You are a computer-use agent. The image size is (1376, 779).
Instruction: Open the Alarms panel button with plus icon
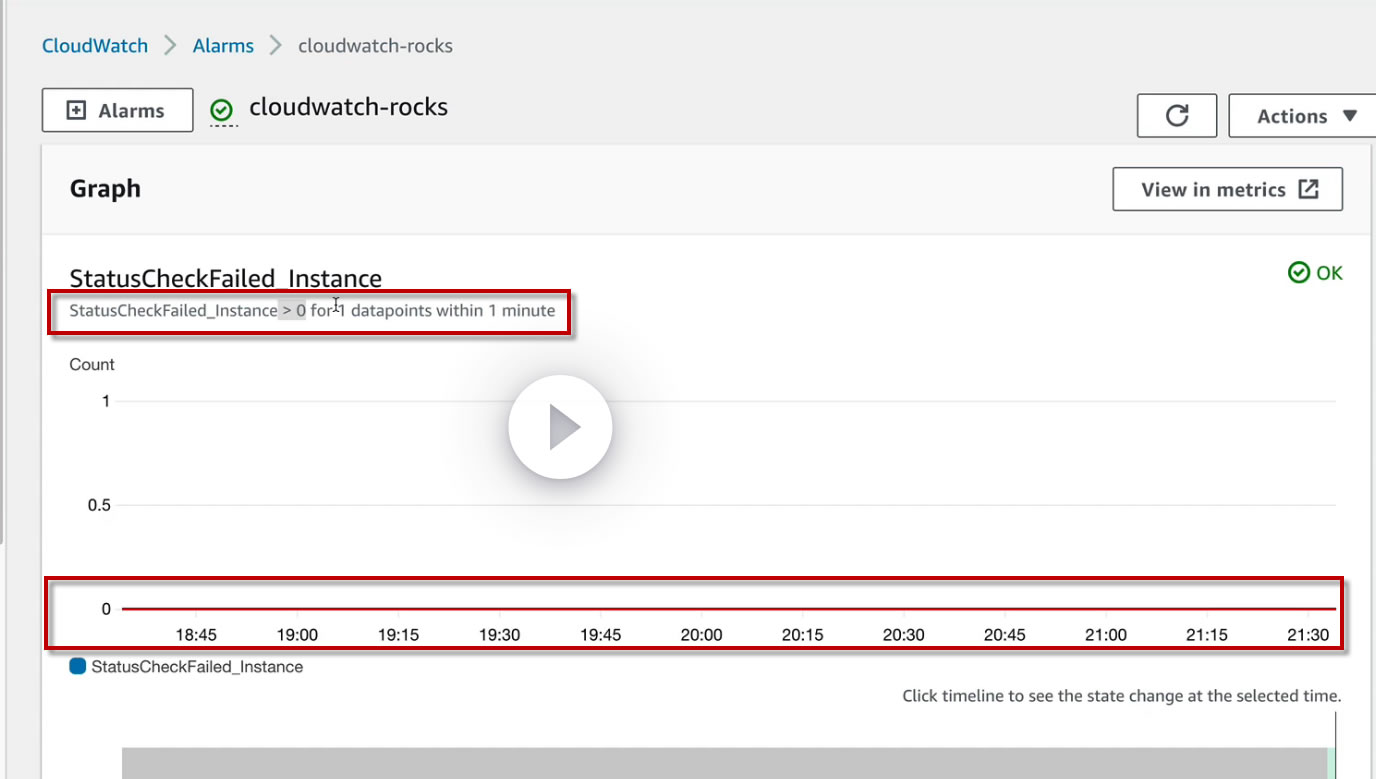[117, 111]
